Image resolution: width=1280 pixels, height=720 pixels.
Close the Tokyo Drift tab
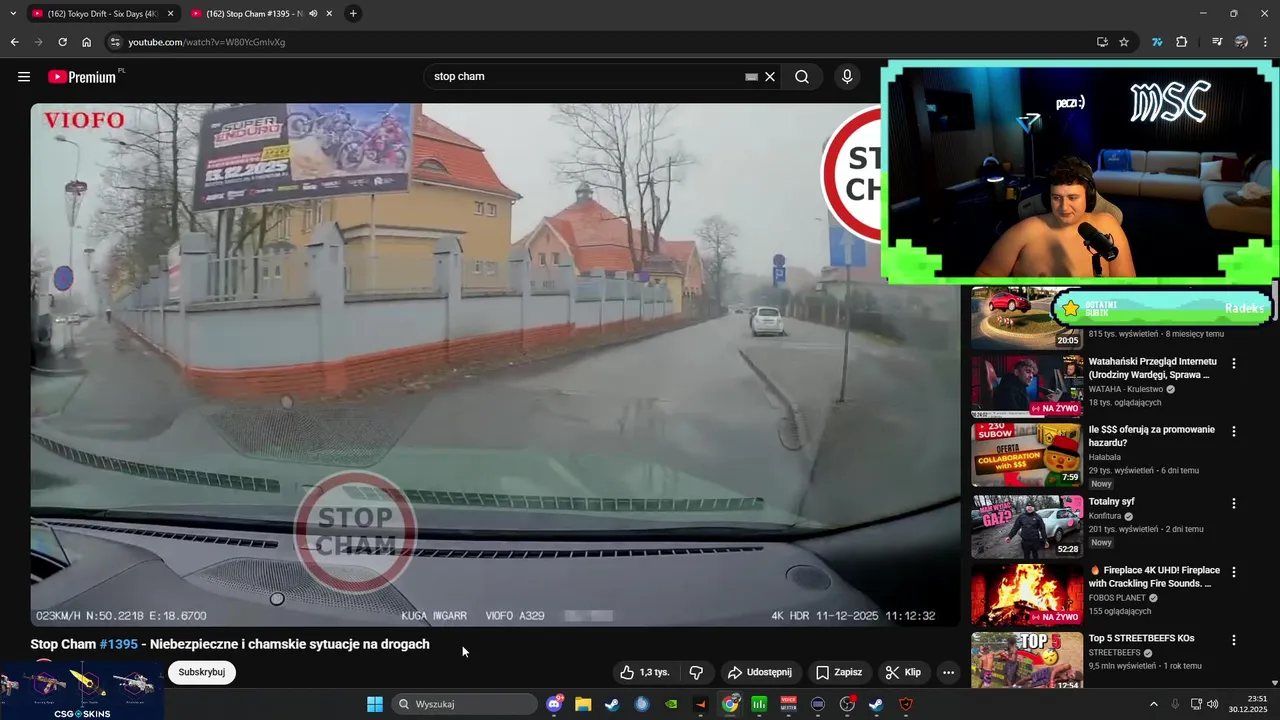[x=170, y=14]
